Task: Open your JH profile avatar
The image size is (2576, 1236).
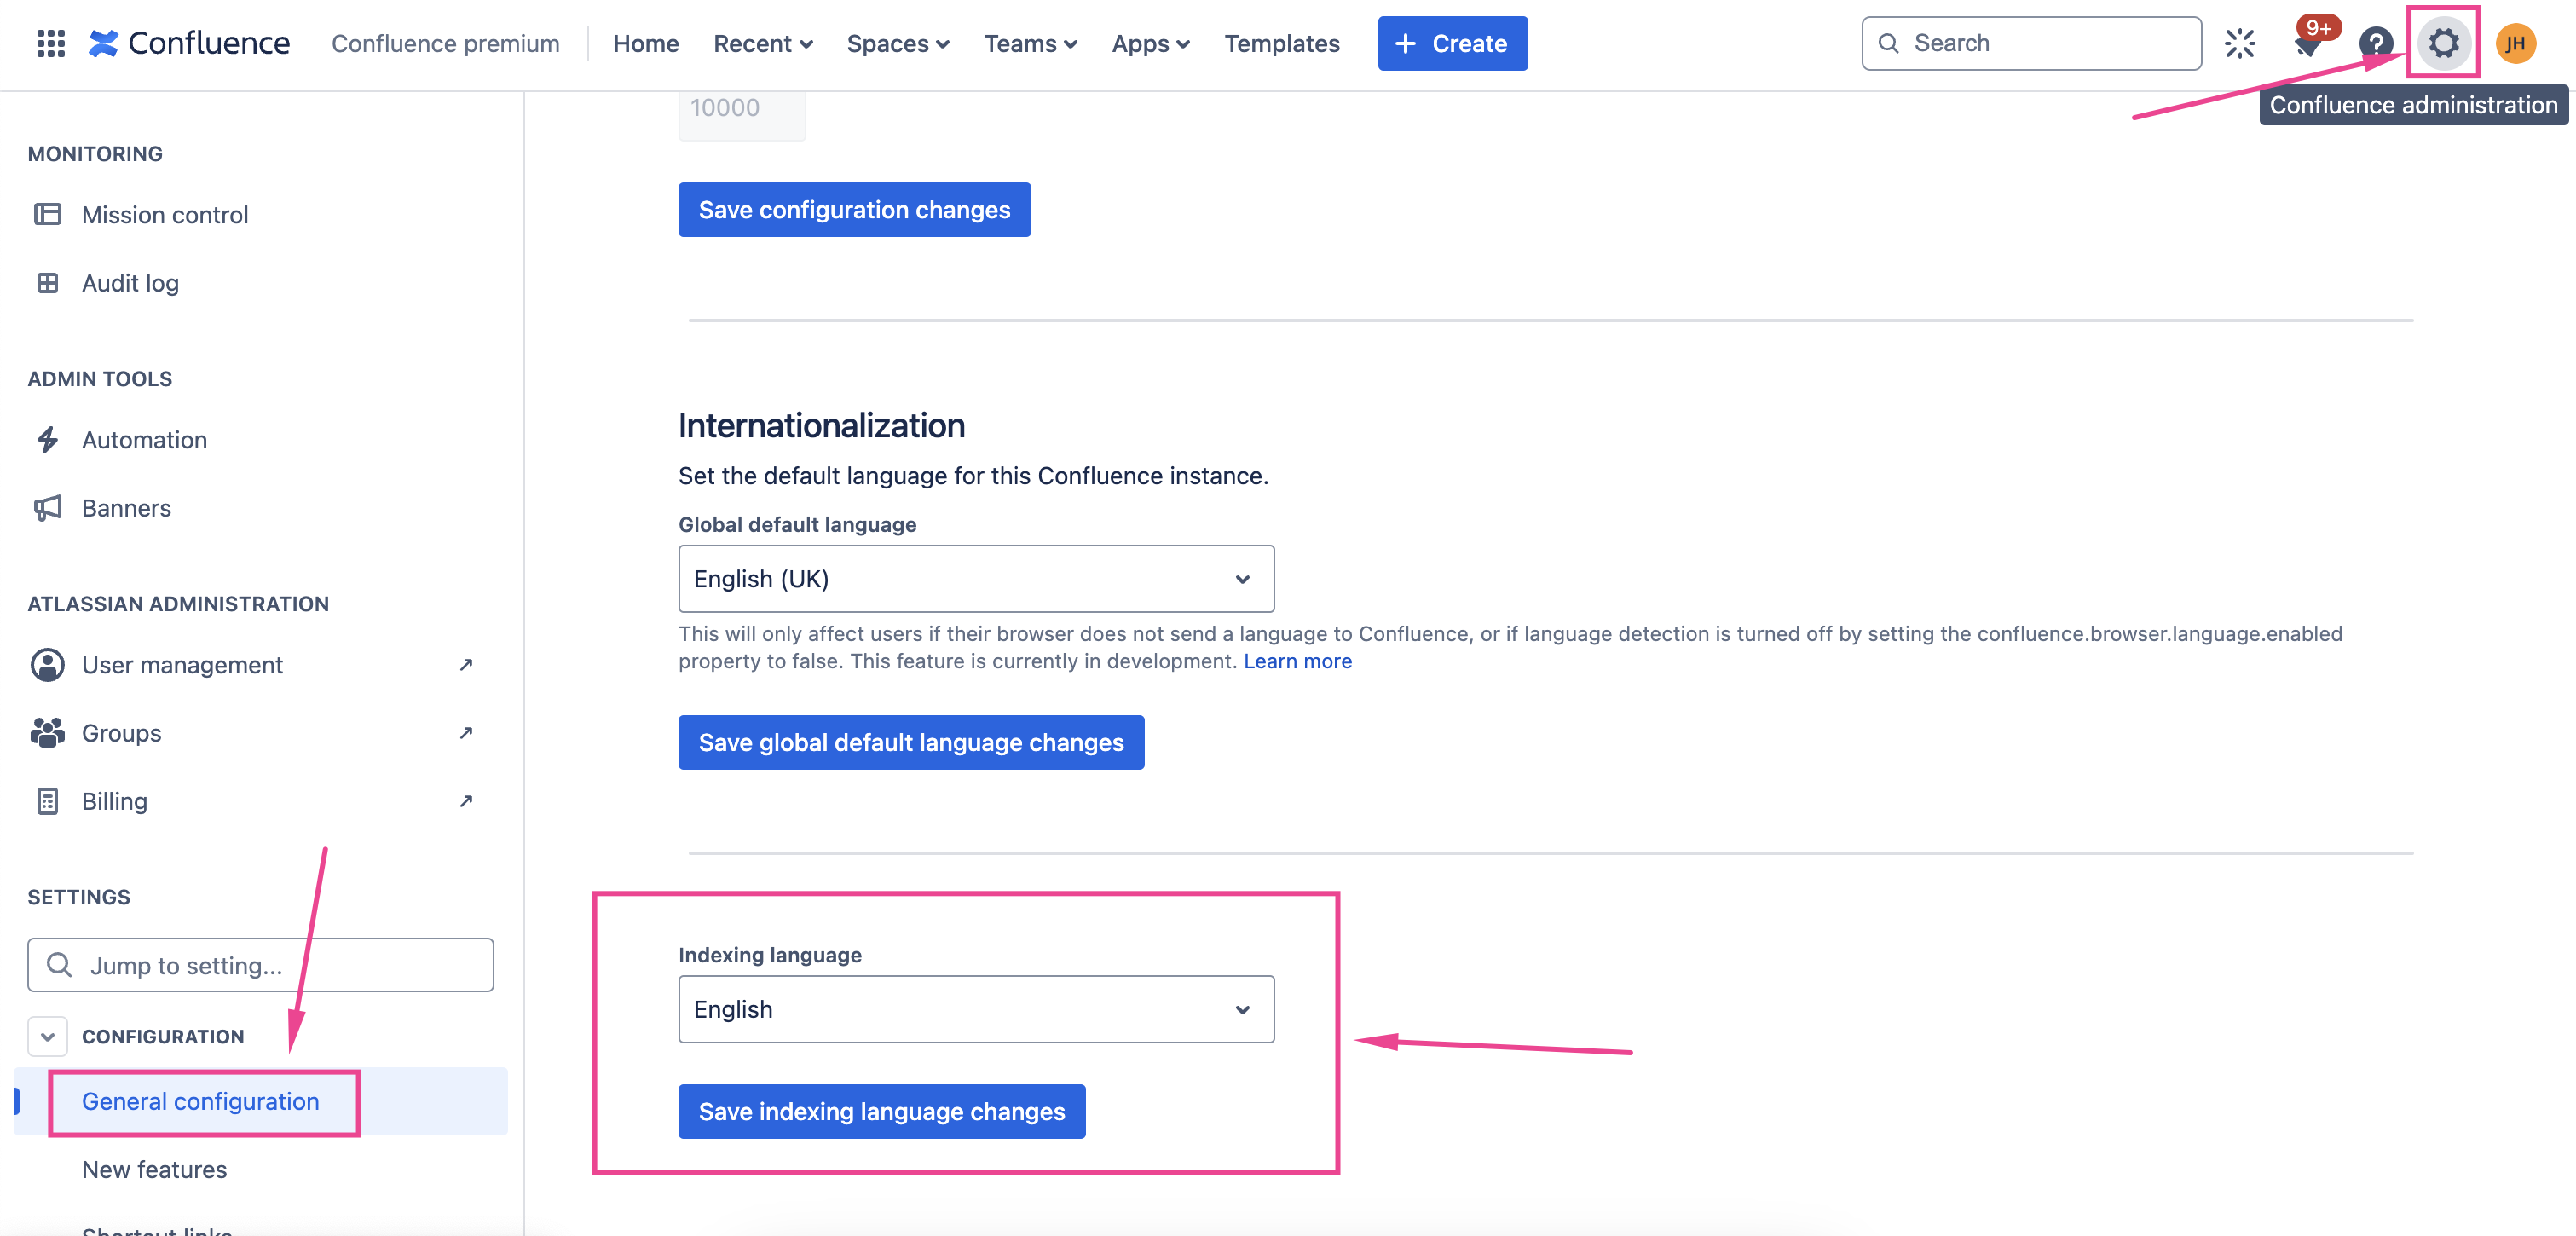Action: (2517, 43)
